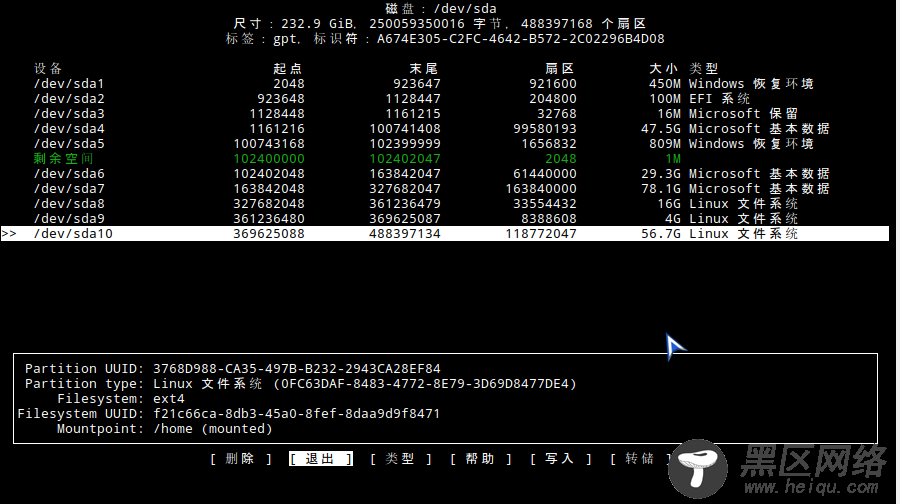Click the Partition UUID value 3768D988

(x=297, y=369)
